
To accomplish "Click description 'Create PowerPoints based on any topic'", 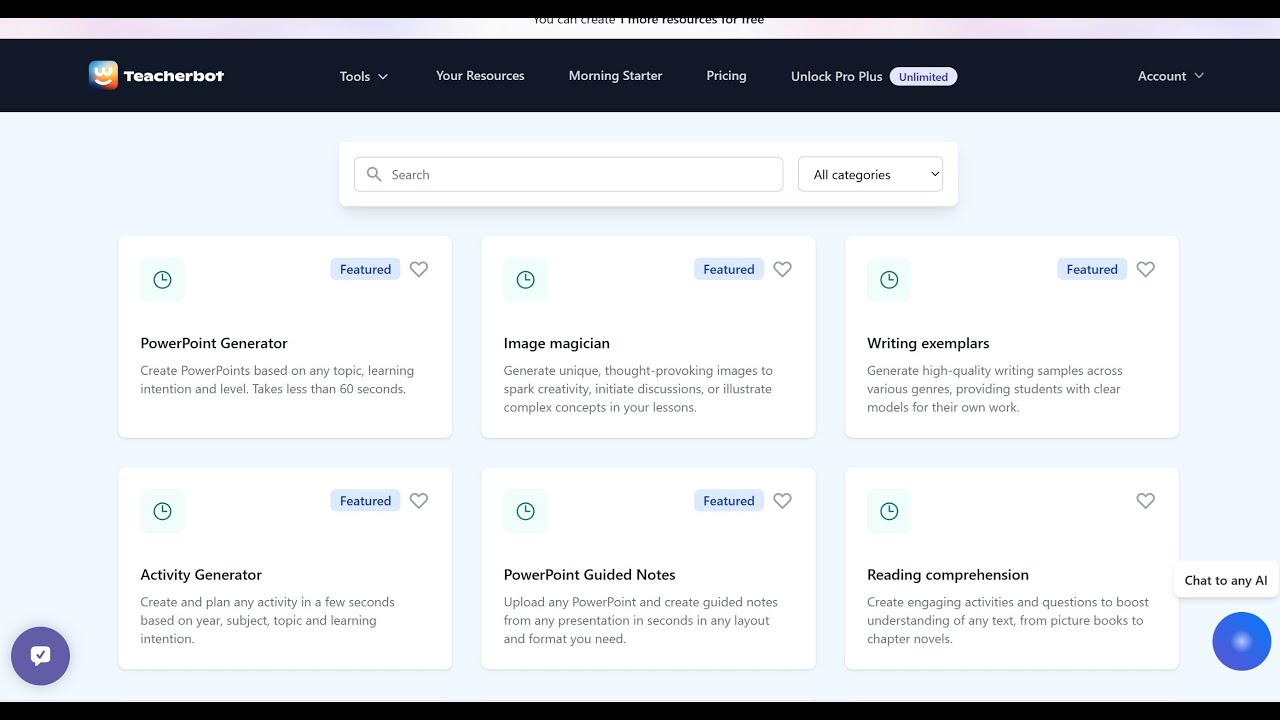I will (277, 380).
